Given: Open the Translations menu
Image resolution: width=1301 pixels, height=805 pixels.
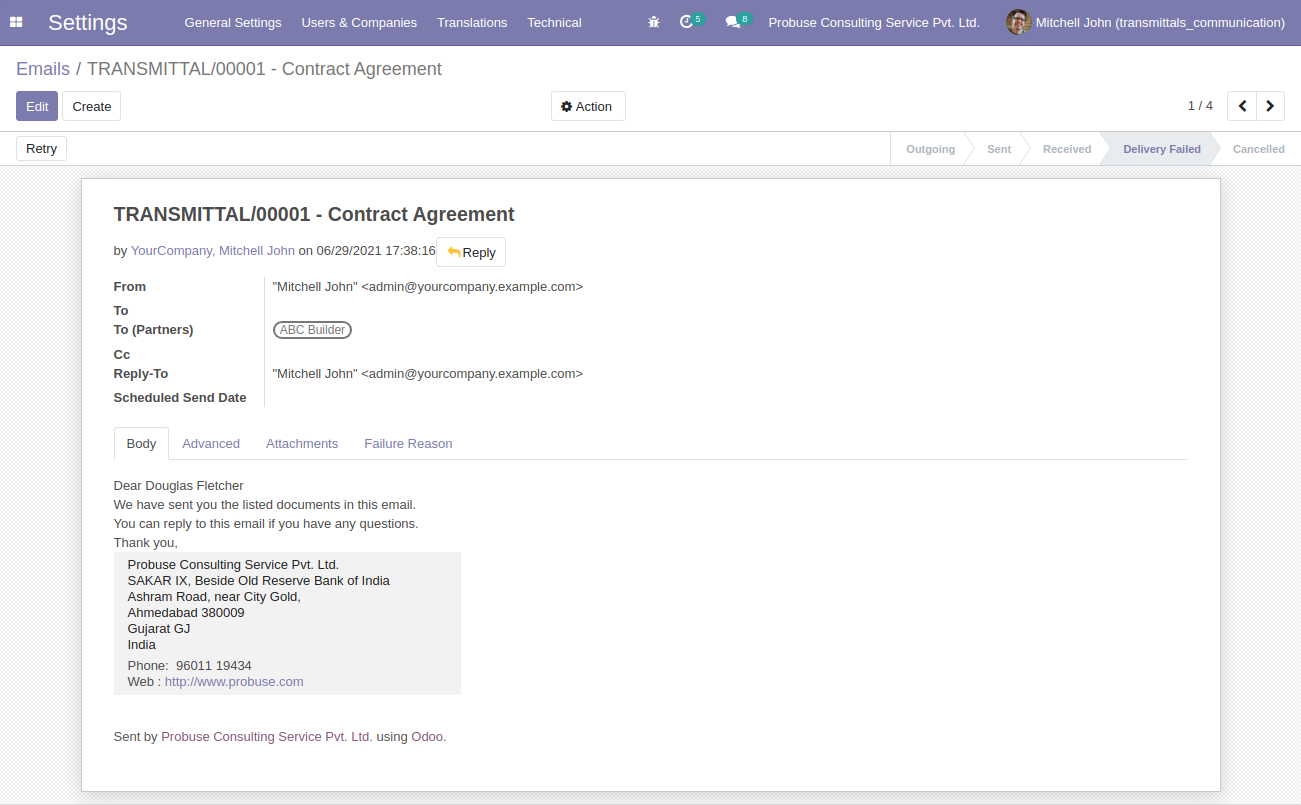Looking at the screenshot, I should (x=472, y=22).
